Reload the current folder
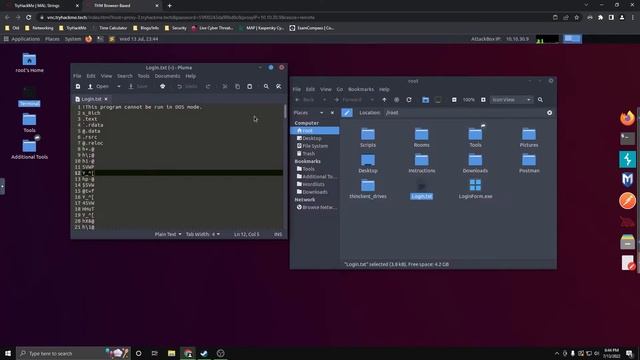Image resolution: width=640 pixels, height=360 pixels. (x=409, y=100)
